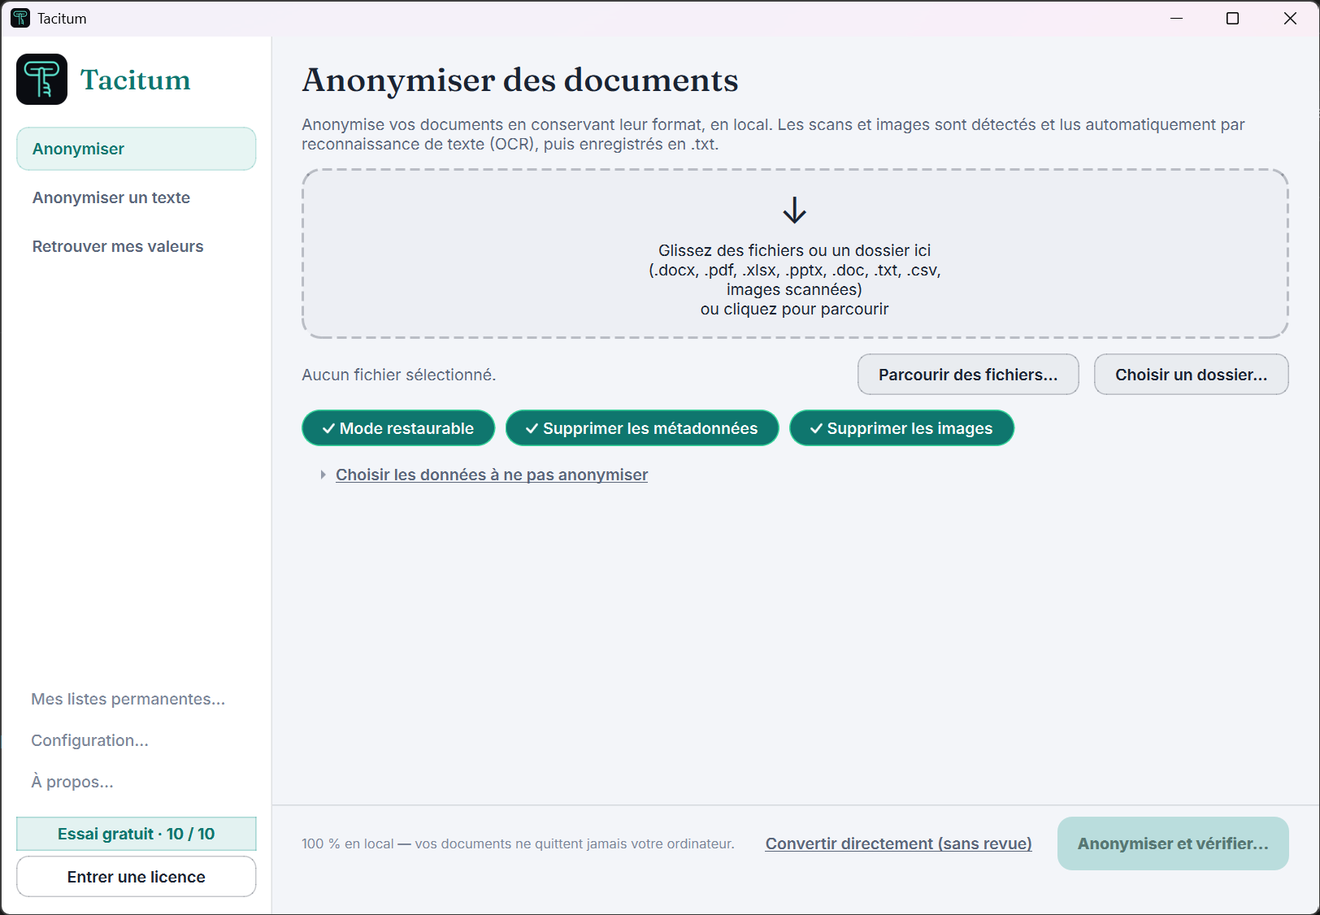
Task: Click the Tacitum logo icon in sidebar
Action: point(42,79)
